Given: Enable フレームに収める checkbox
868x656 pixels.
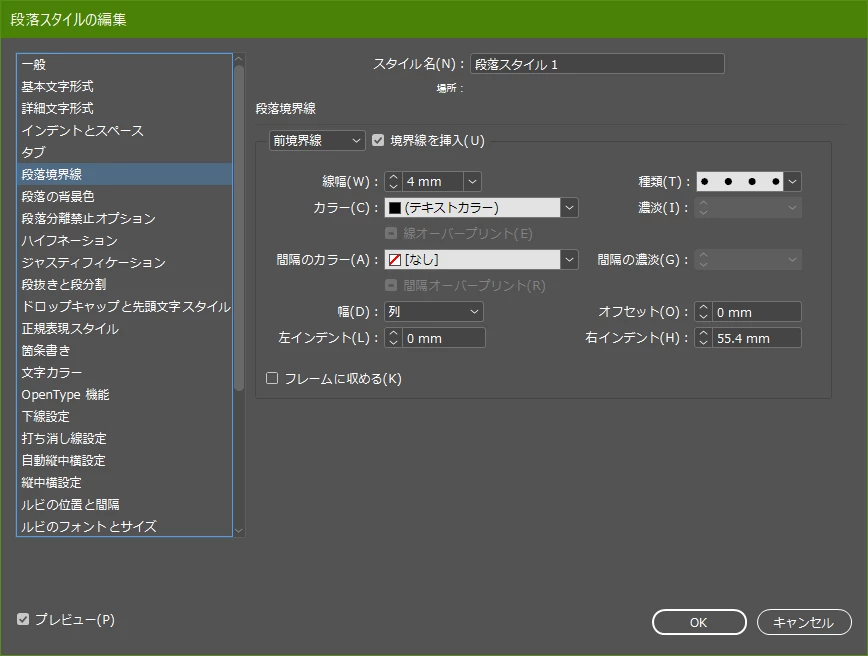Looking at the screenshot, I should 272,378.
